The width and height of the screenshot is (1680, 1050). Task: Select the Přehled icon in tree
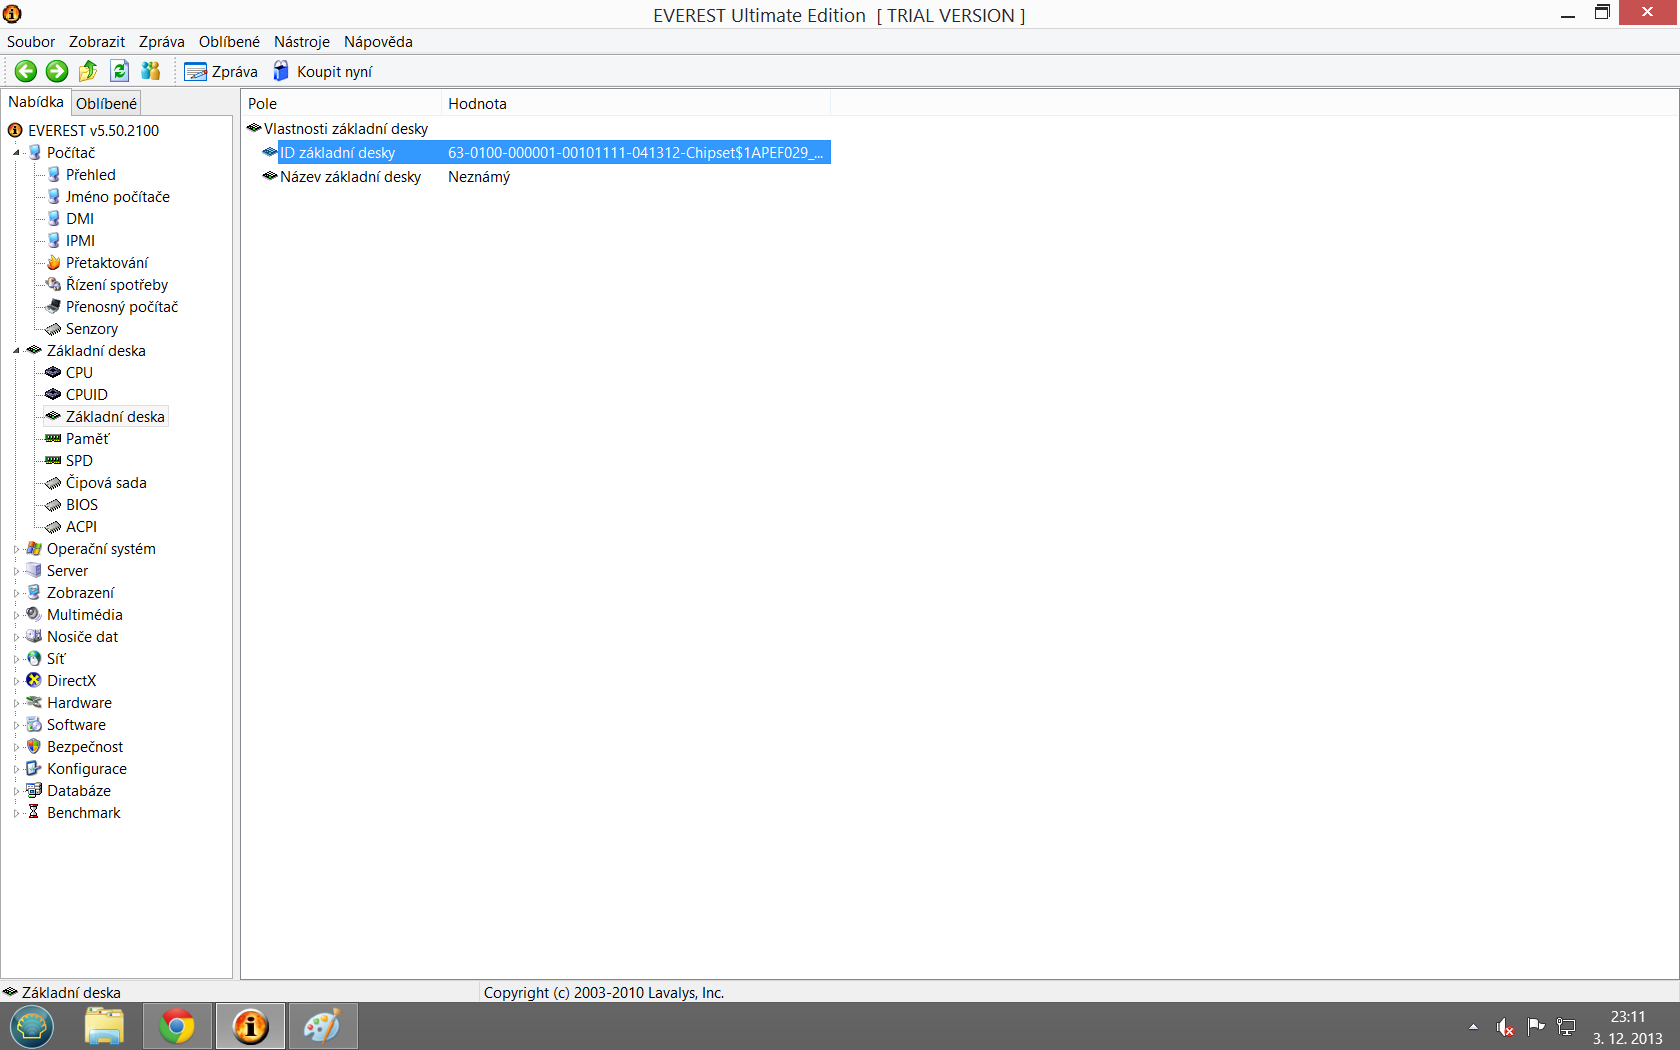[x=54, y=174]
